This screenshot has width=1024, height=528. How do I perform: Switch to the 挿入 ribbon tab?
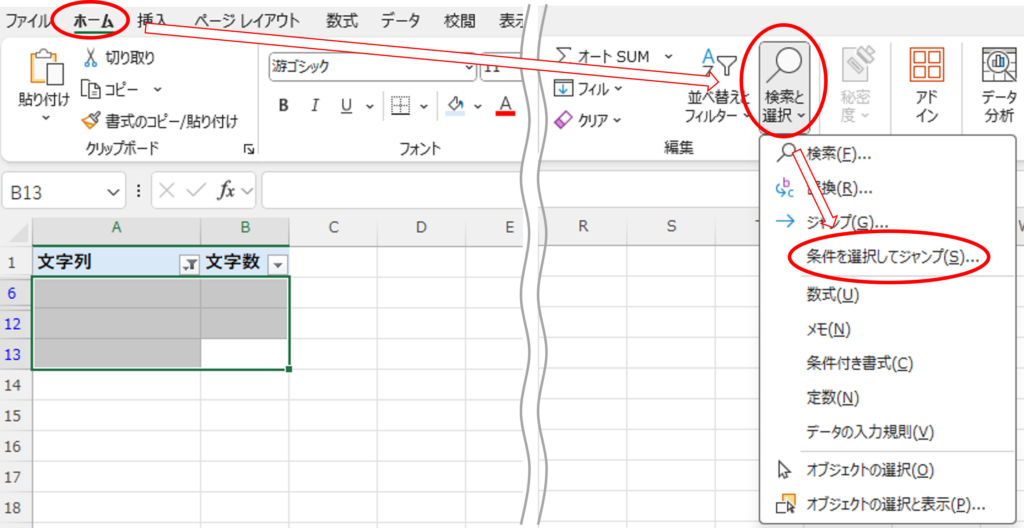152,21
